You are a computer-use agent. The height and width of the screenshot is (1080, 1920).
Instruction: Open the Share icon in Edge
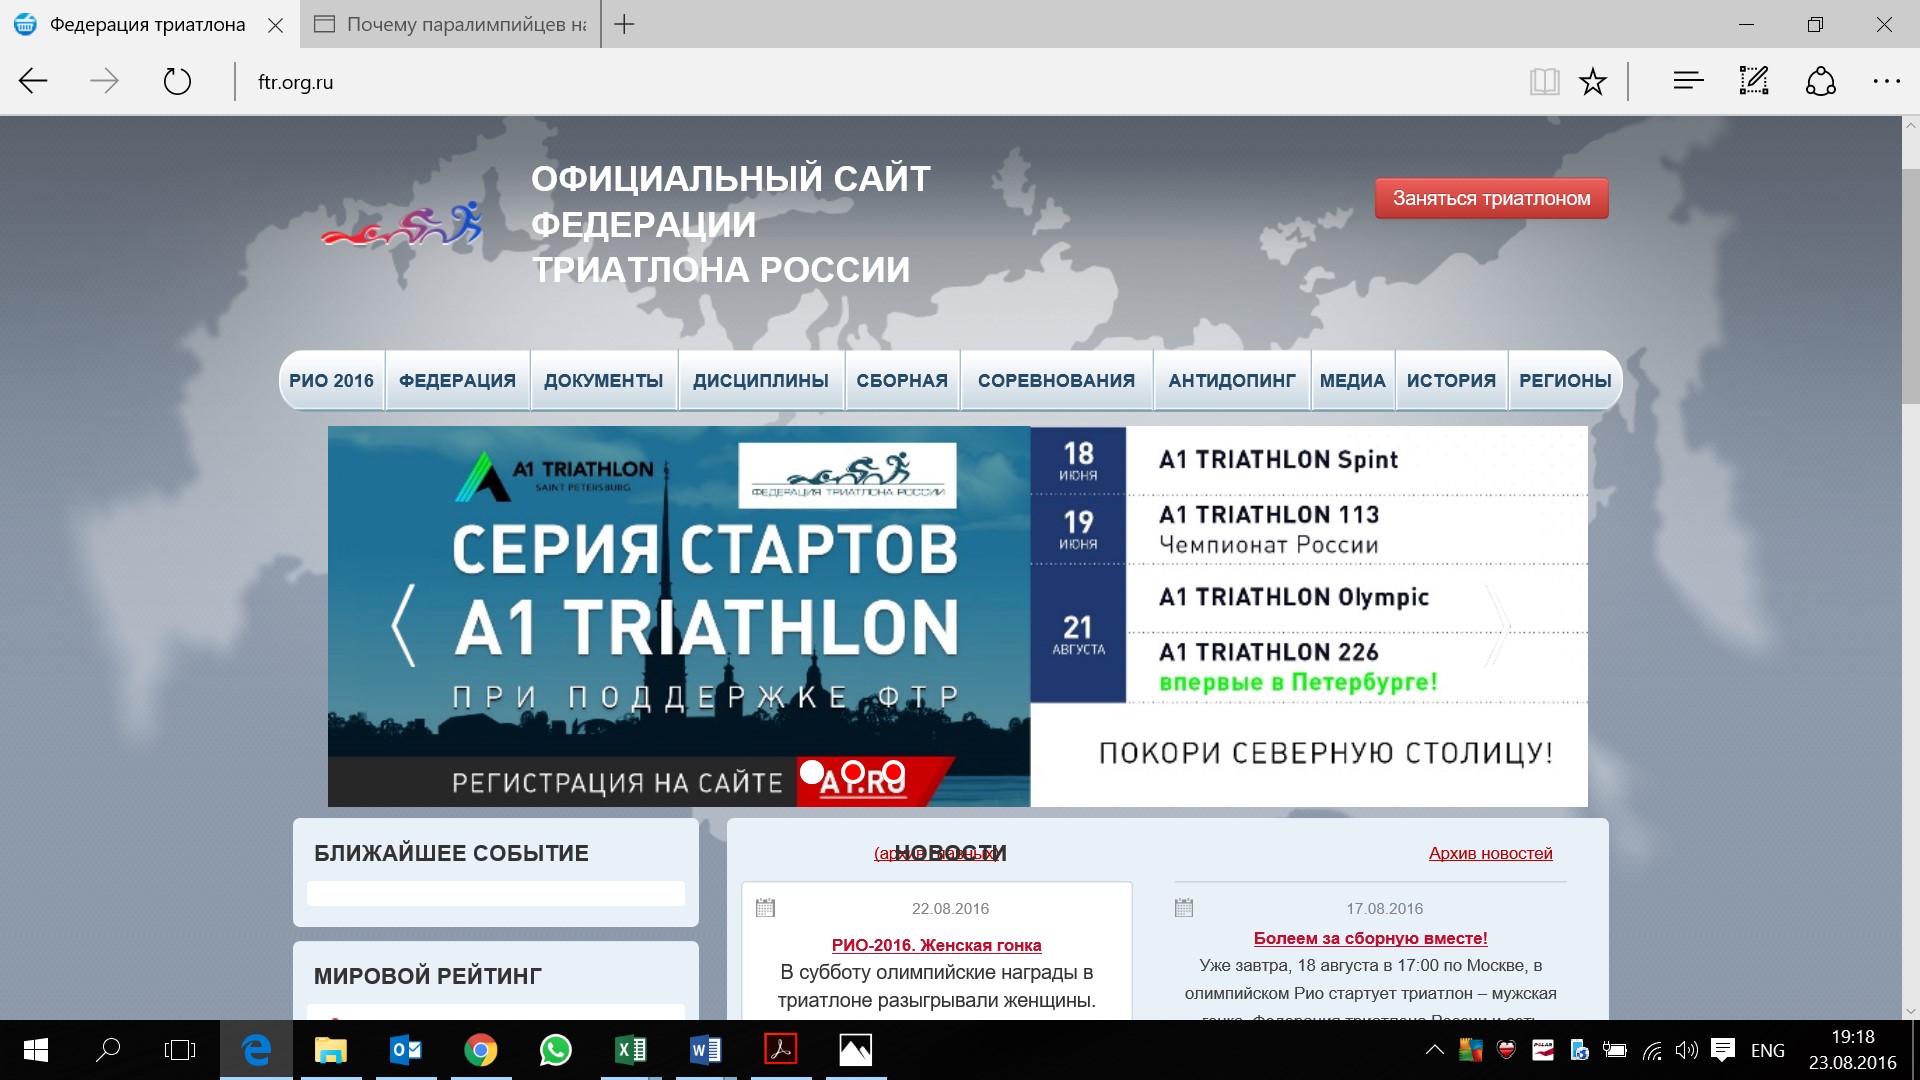(1821, 81)
